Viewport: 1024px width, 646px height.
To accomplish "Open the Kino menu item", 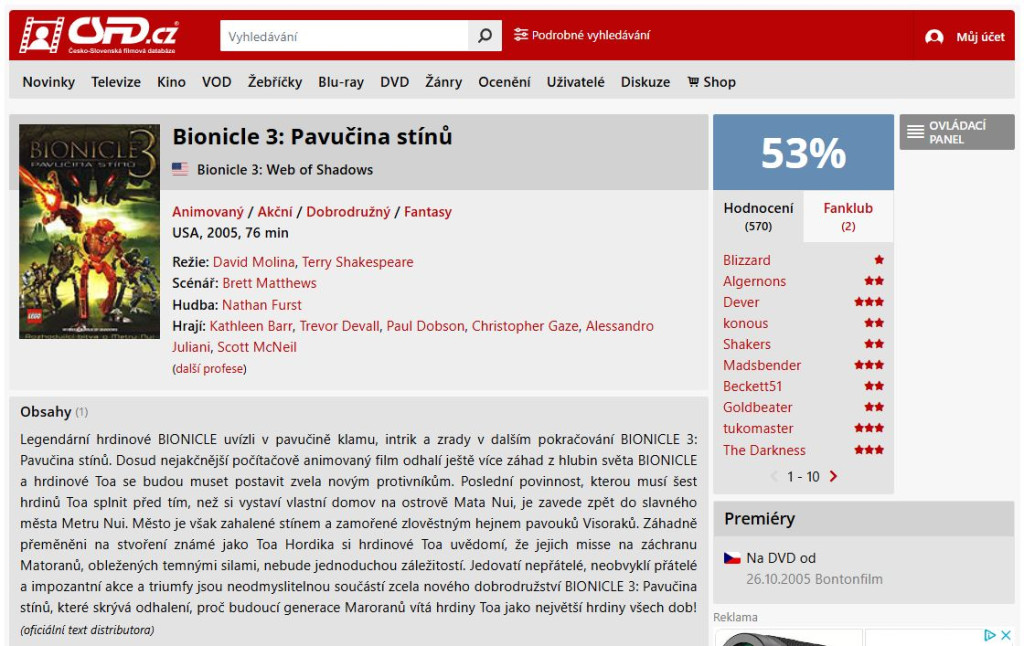I will (x=171, y=82).
